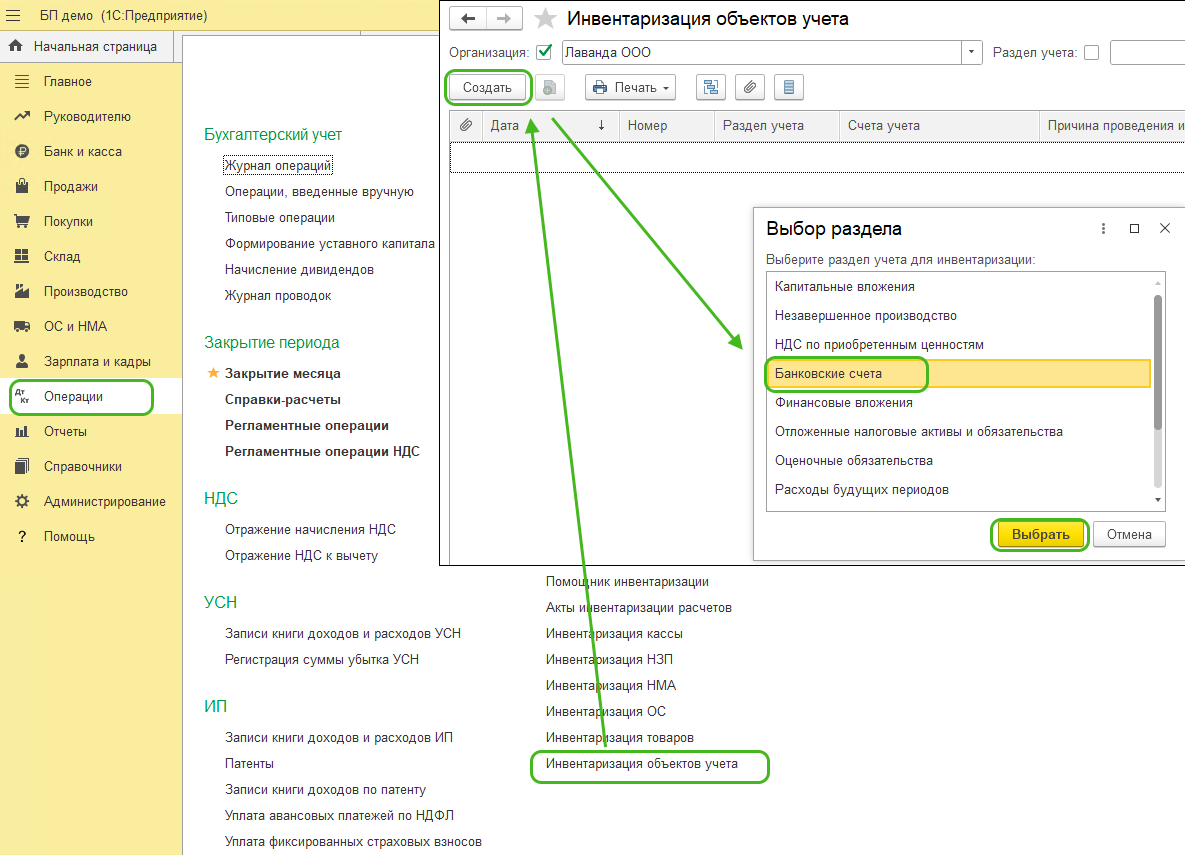This screenshot has height=855, width=1185.
Task: Open the Отчеты section
Action: click(65, 431)
